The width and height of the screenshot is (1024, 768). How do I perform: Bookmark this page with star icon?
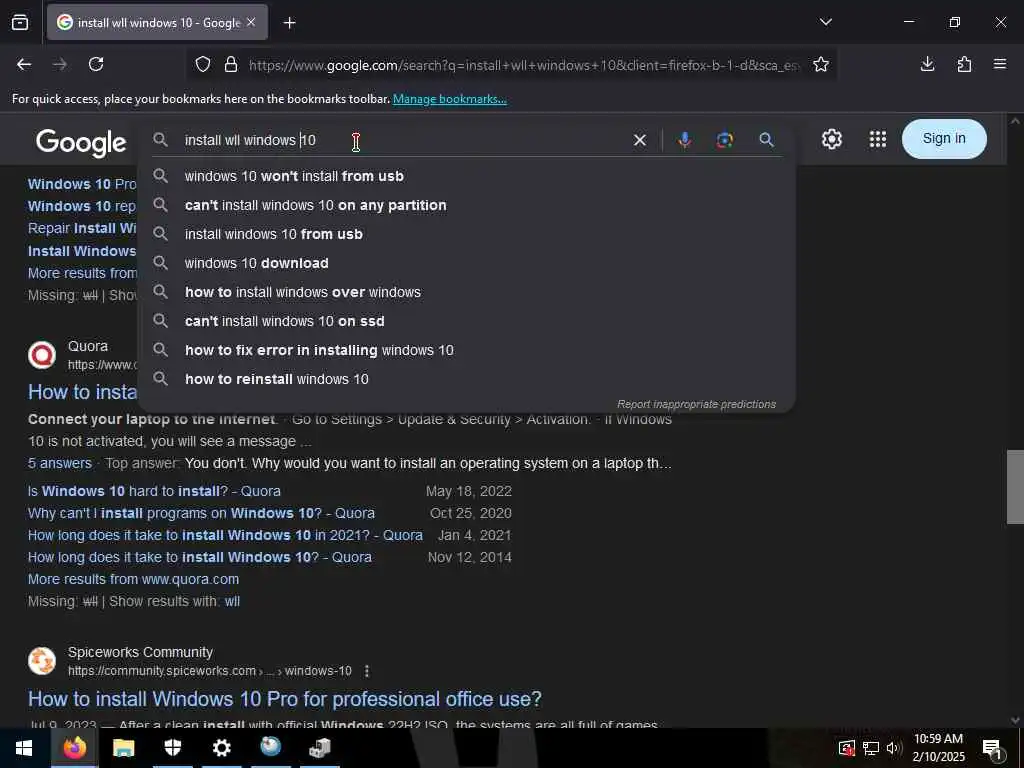coord(821,64)
